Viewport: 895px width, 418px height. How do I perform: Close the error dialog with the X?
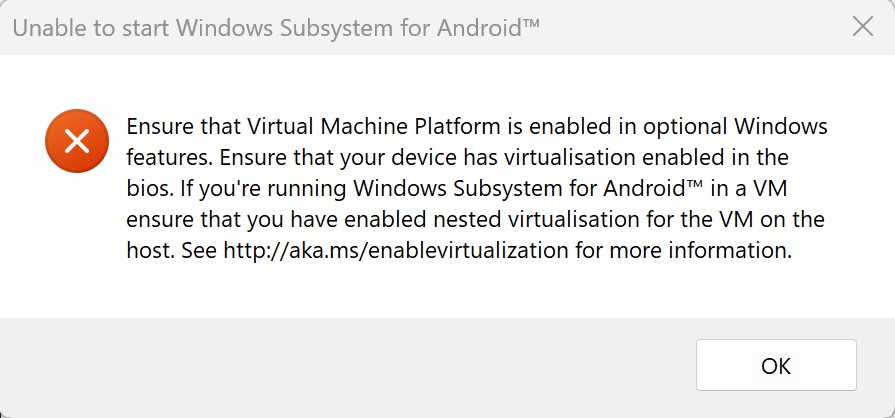[862, 27]
